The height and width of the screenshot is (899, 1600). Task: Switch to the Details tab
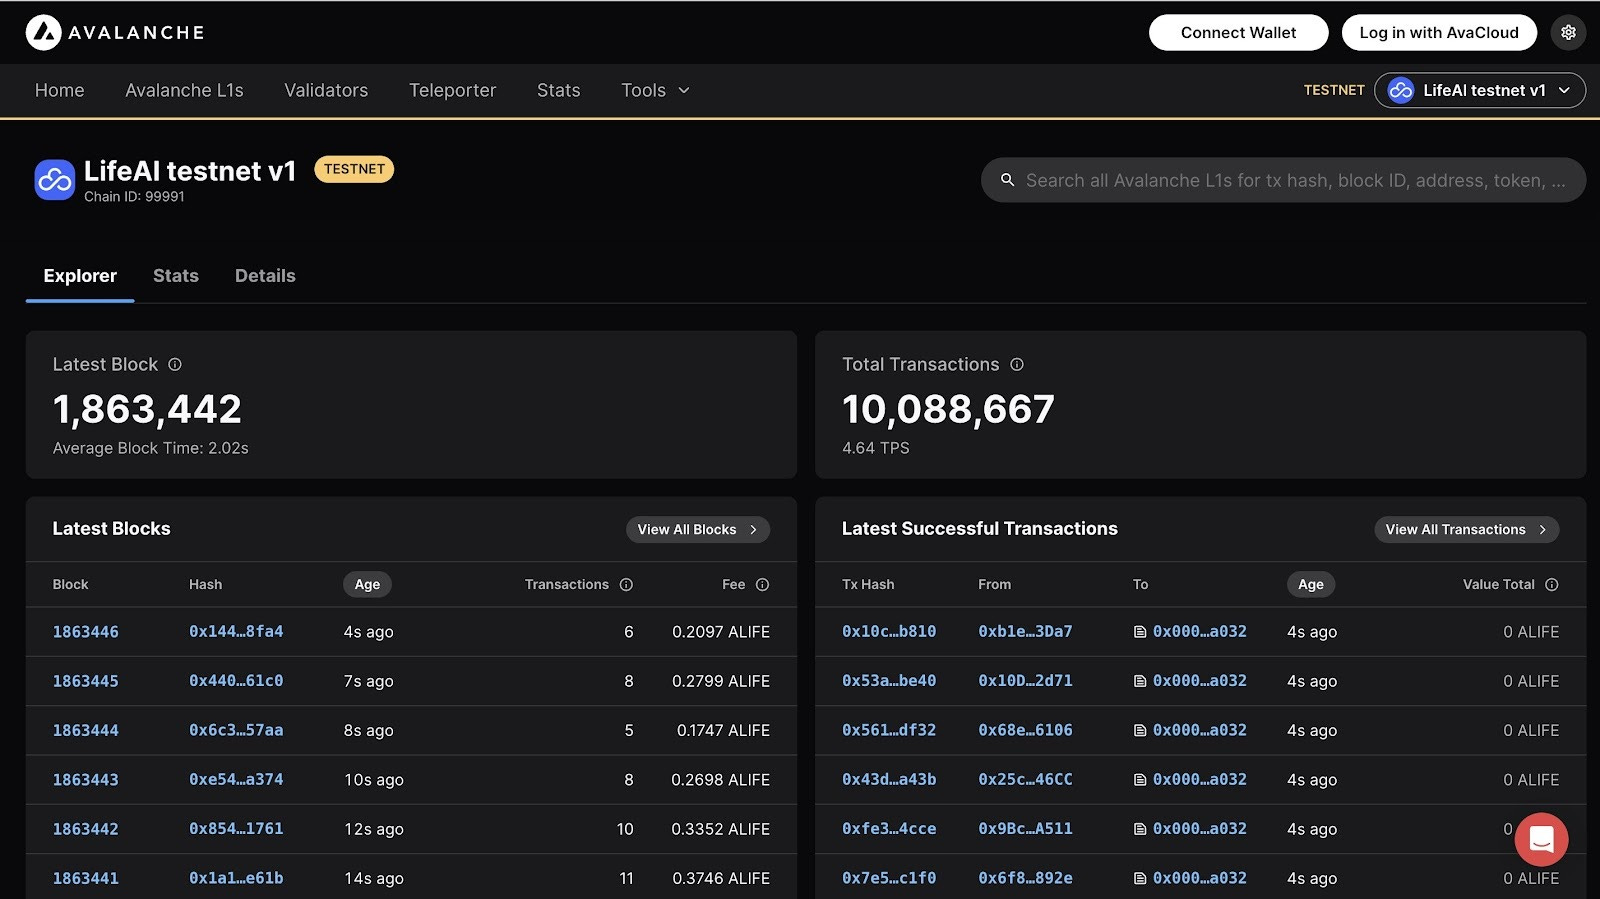point(265,276)
